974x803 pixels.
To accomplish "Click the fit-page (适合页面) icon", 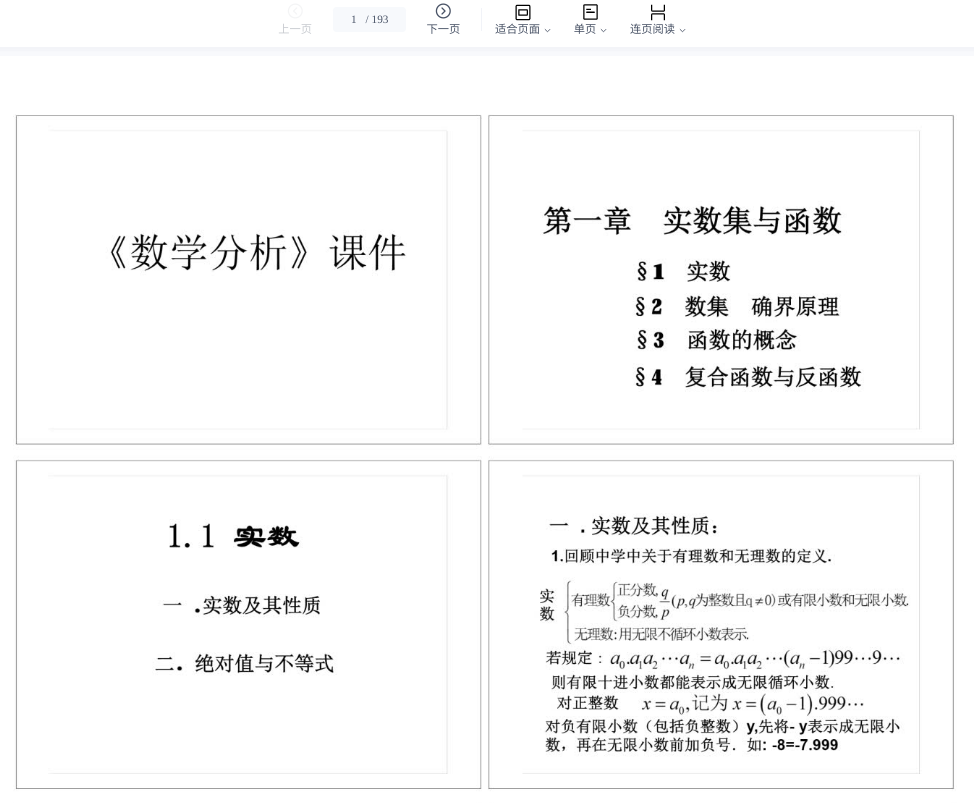I will pos(522,12).
